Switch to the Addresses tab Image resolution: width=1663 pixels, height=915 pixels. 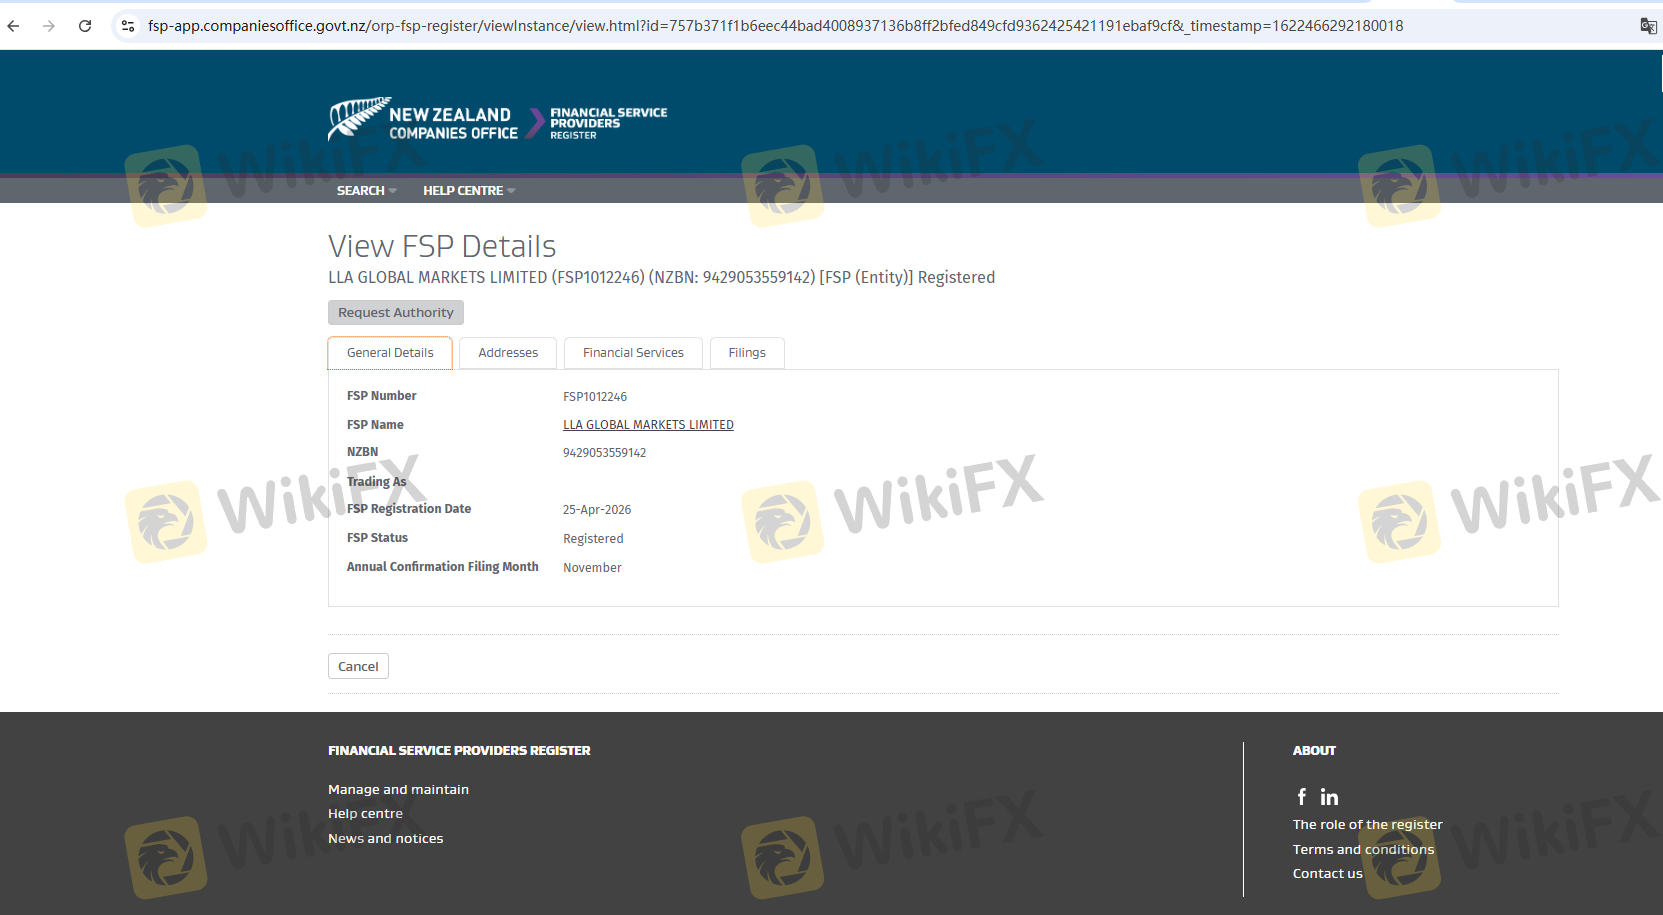508,353
